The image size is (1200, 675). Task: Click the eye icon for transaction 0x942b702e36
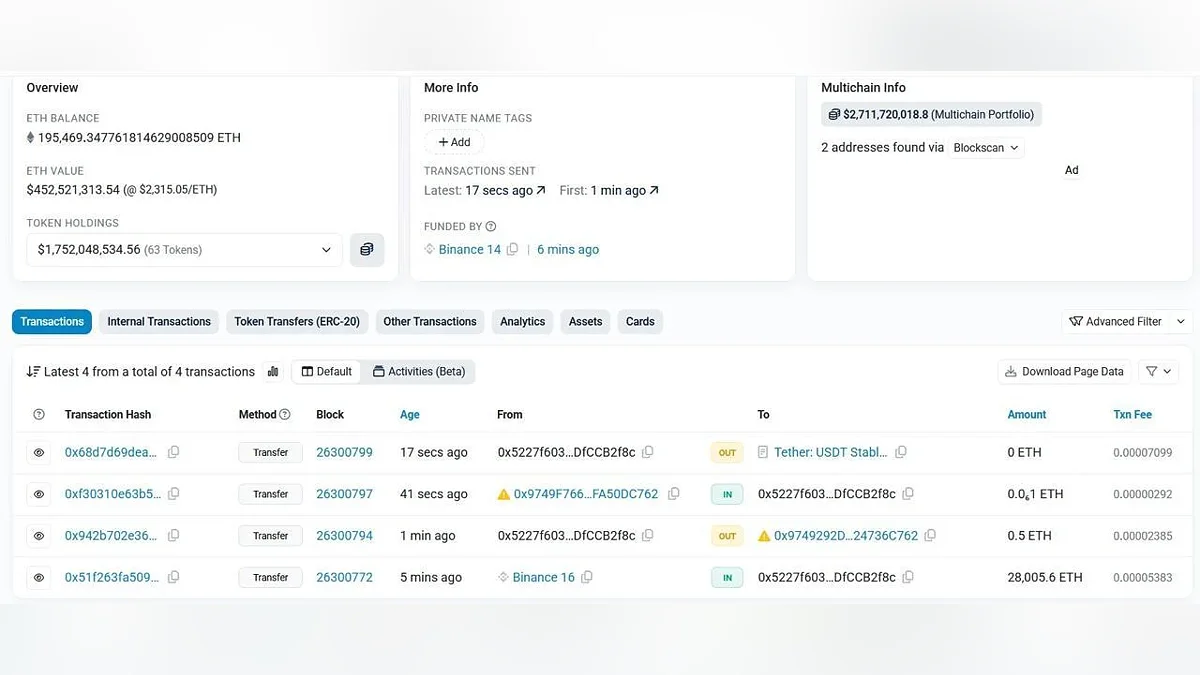point(39,536)
